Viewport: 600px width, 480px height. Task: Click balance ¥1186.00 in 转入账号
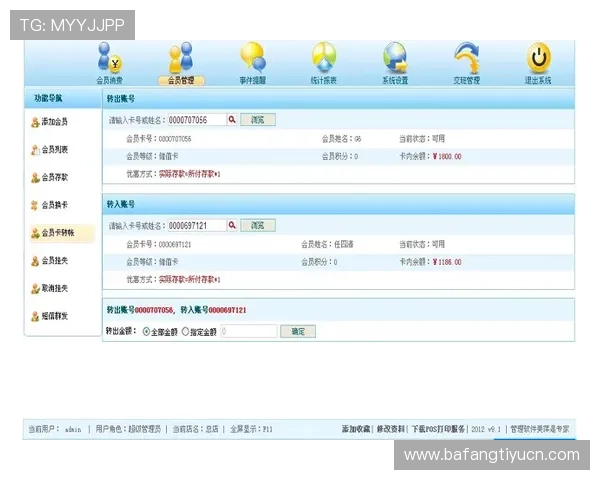point(447,262)
